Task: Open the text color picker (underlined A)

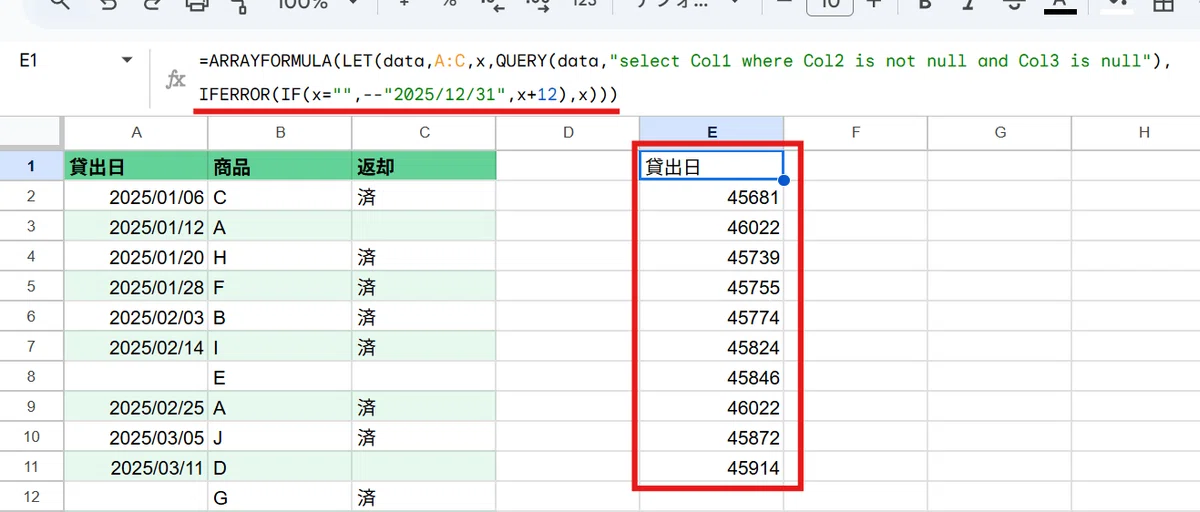Action: point(1060,5)
